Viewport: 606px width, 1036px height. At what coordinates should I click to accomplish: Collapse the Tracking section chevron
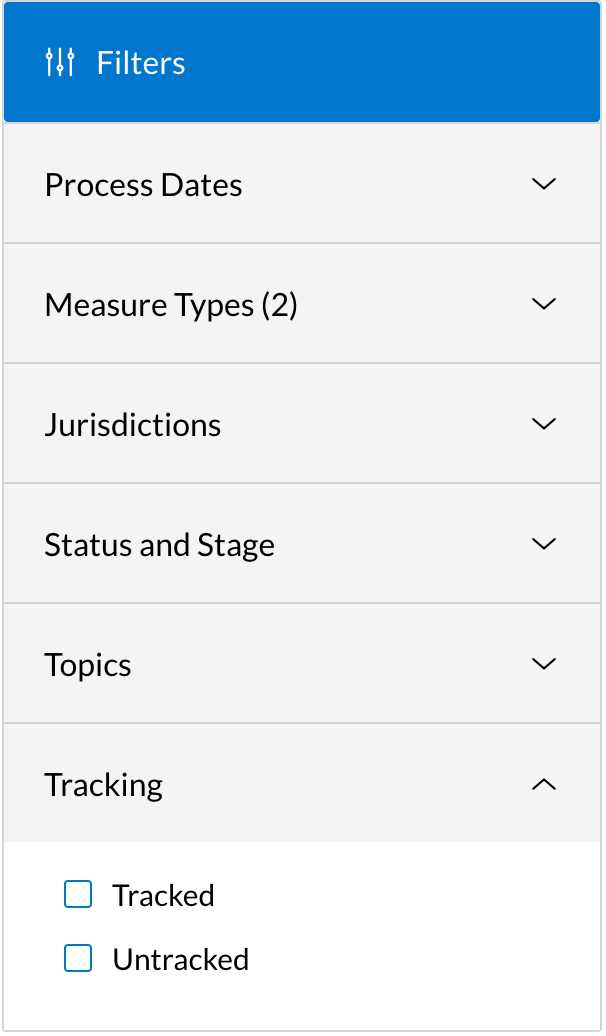point(544,784)
